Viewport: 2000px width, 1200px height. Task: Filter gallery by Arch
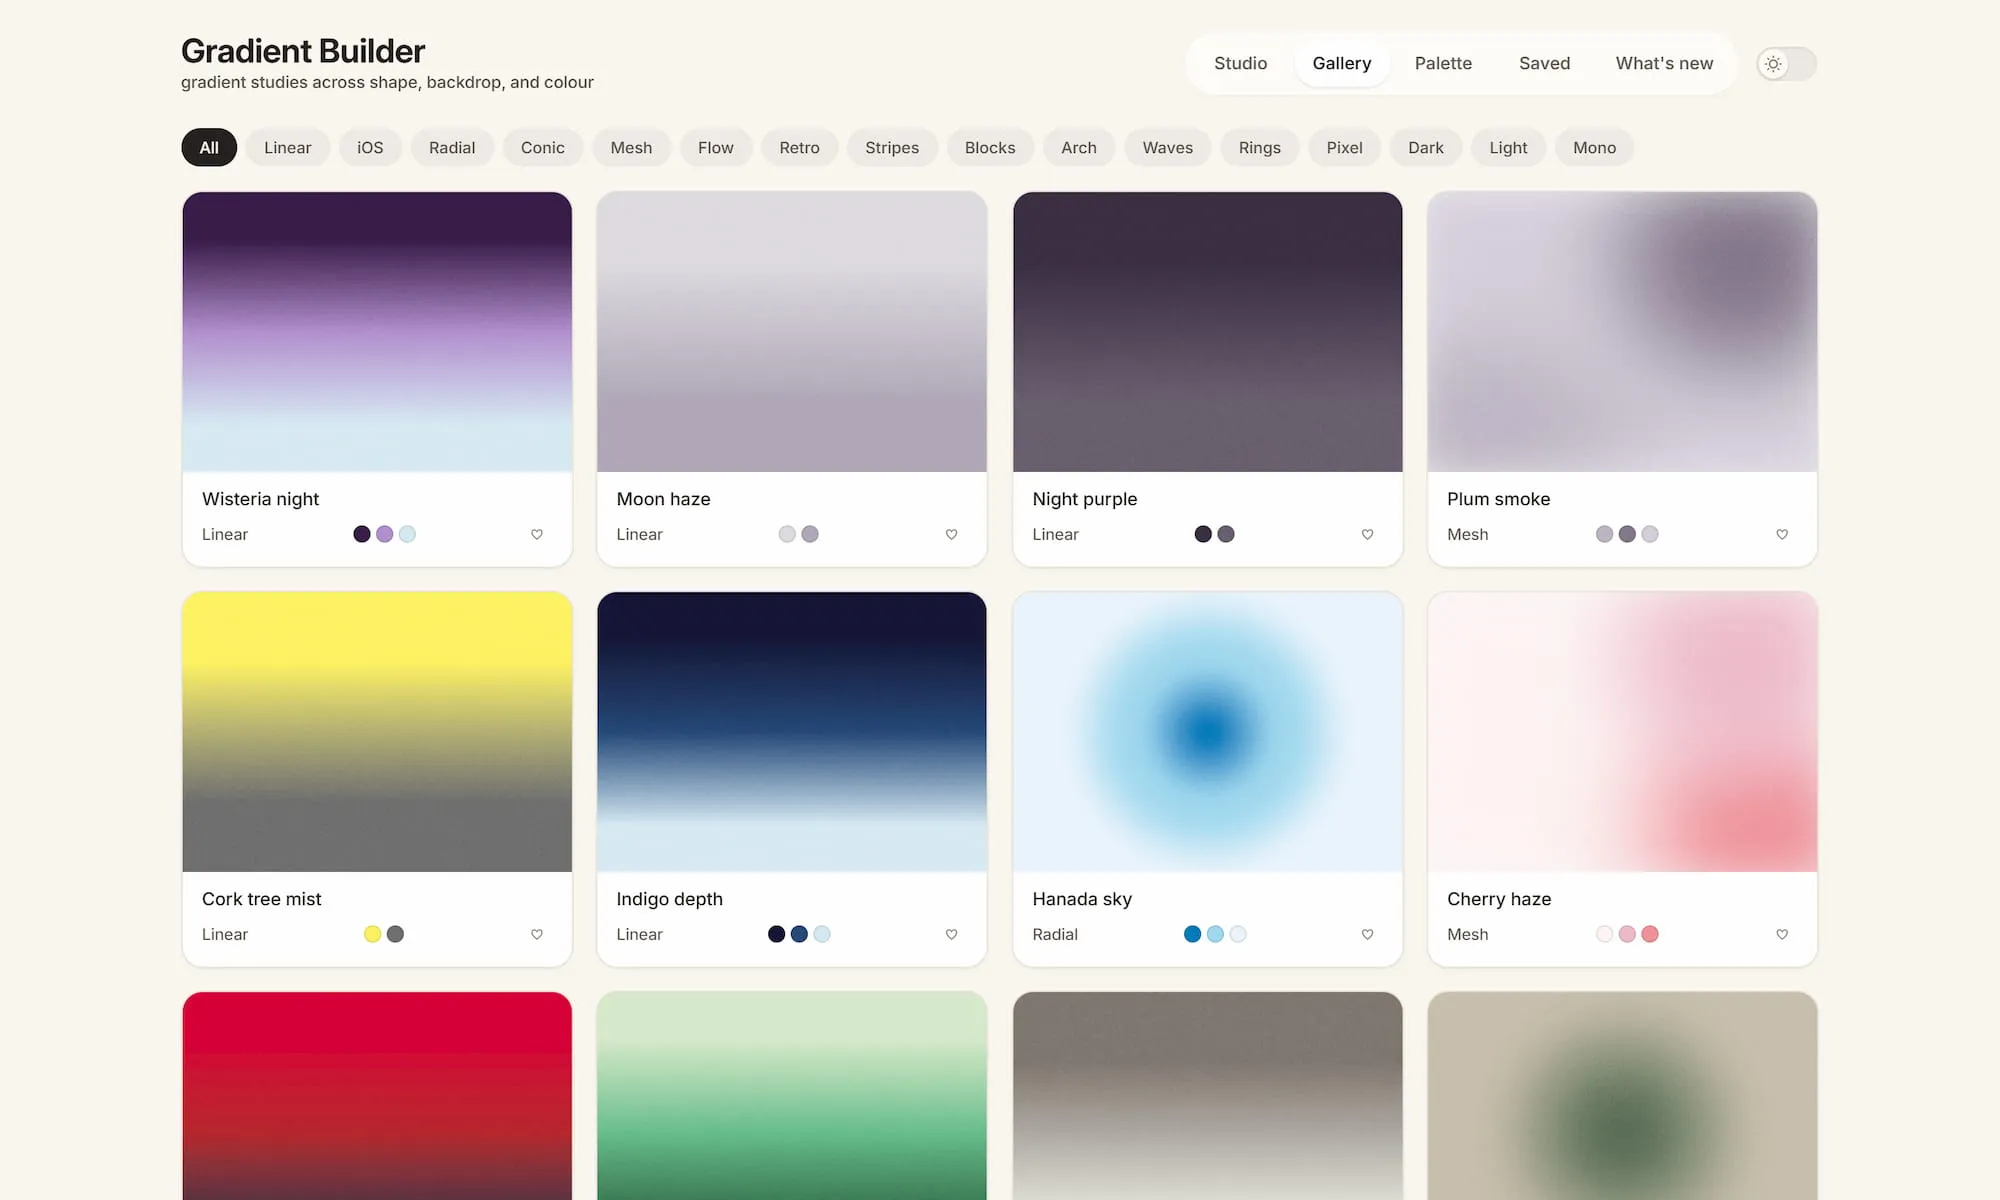[1079, 148]
